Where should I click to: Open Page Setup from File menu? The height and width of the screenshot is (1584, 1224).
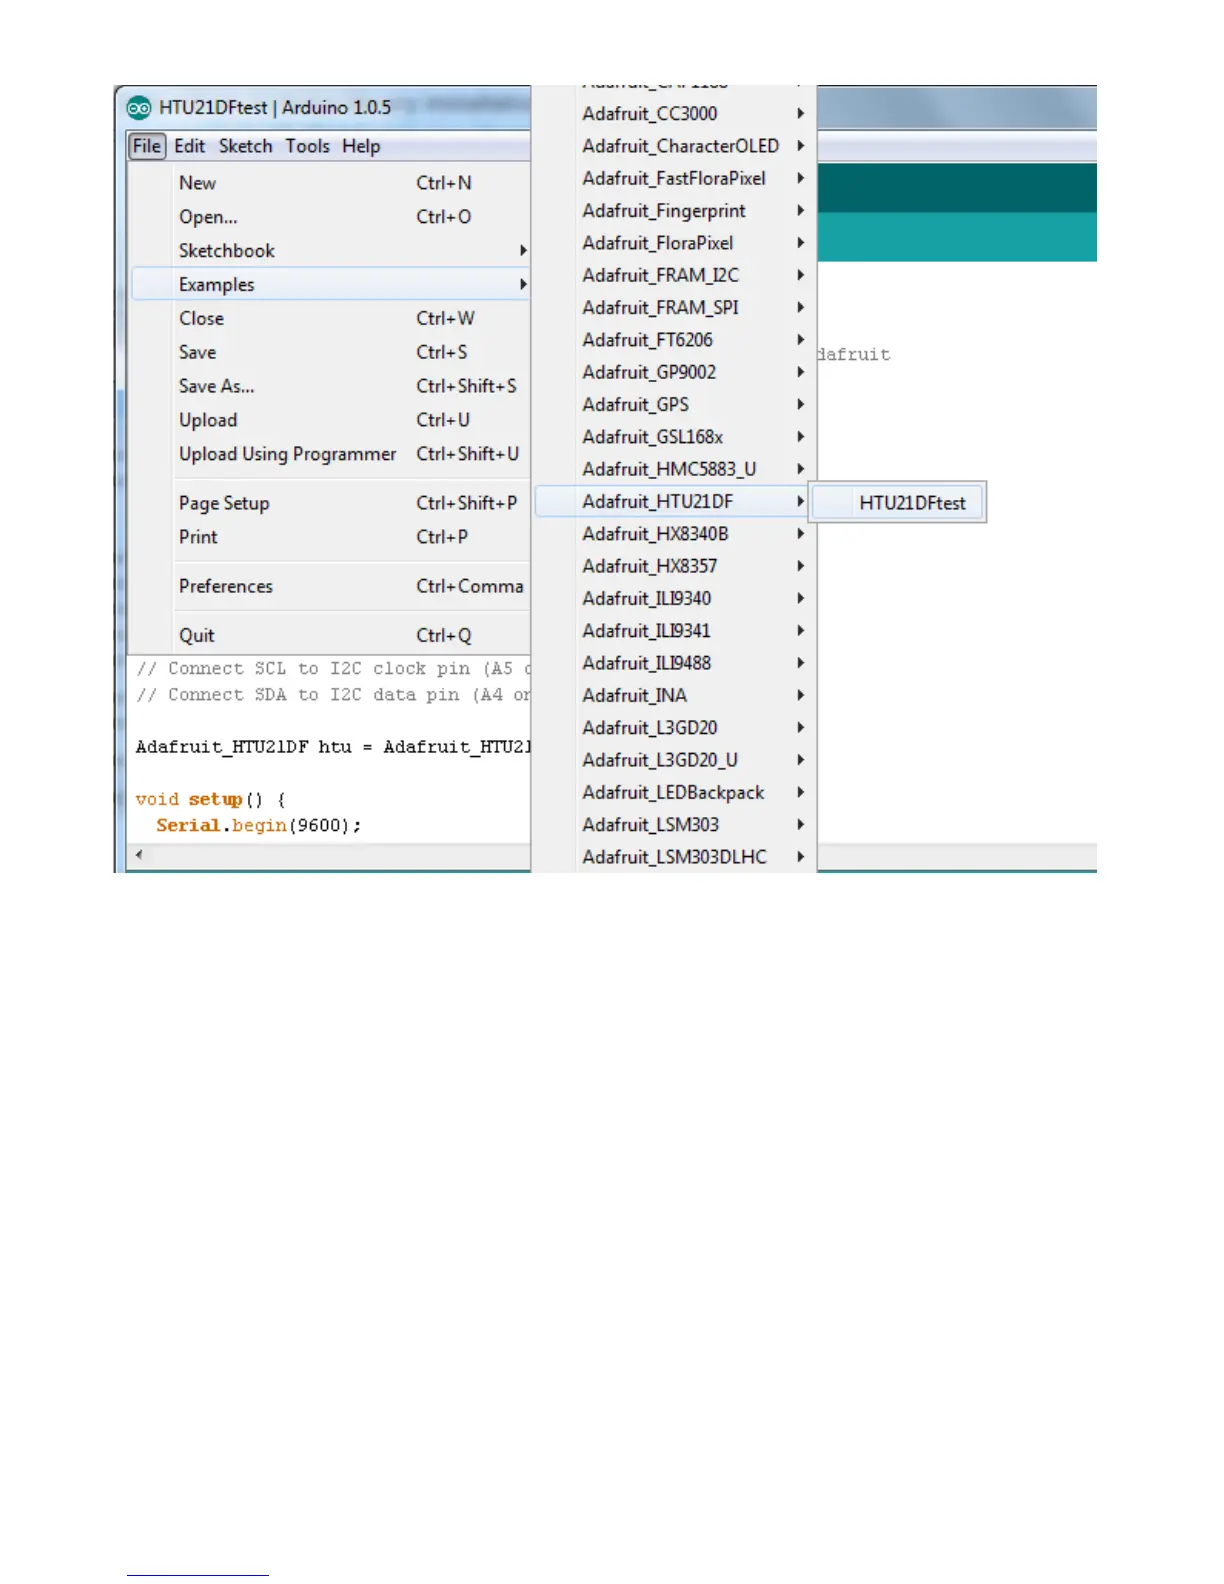pos(331,504)
